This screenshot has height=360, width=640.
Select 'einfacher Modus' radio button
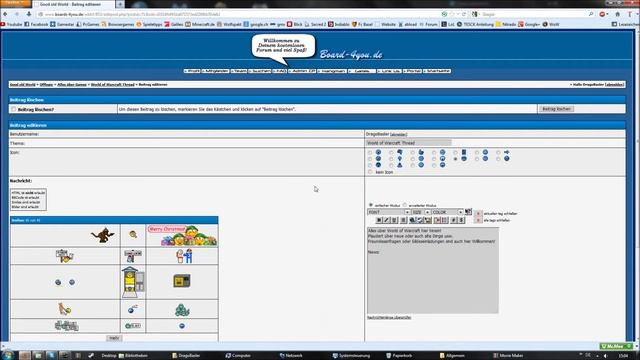371,205
